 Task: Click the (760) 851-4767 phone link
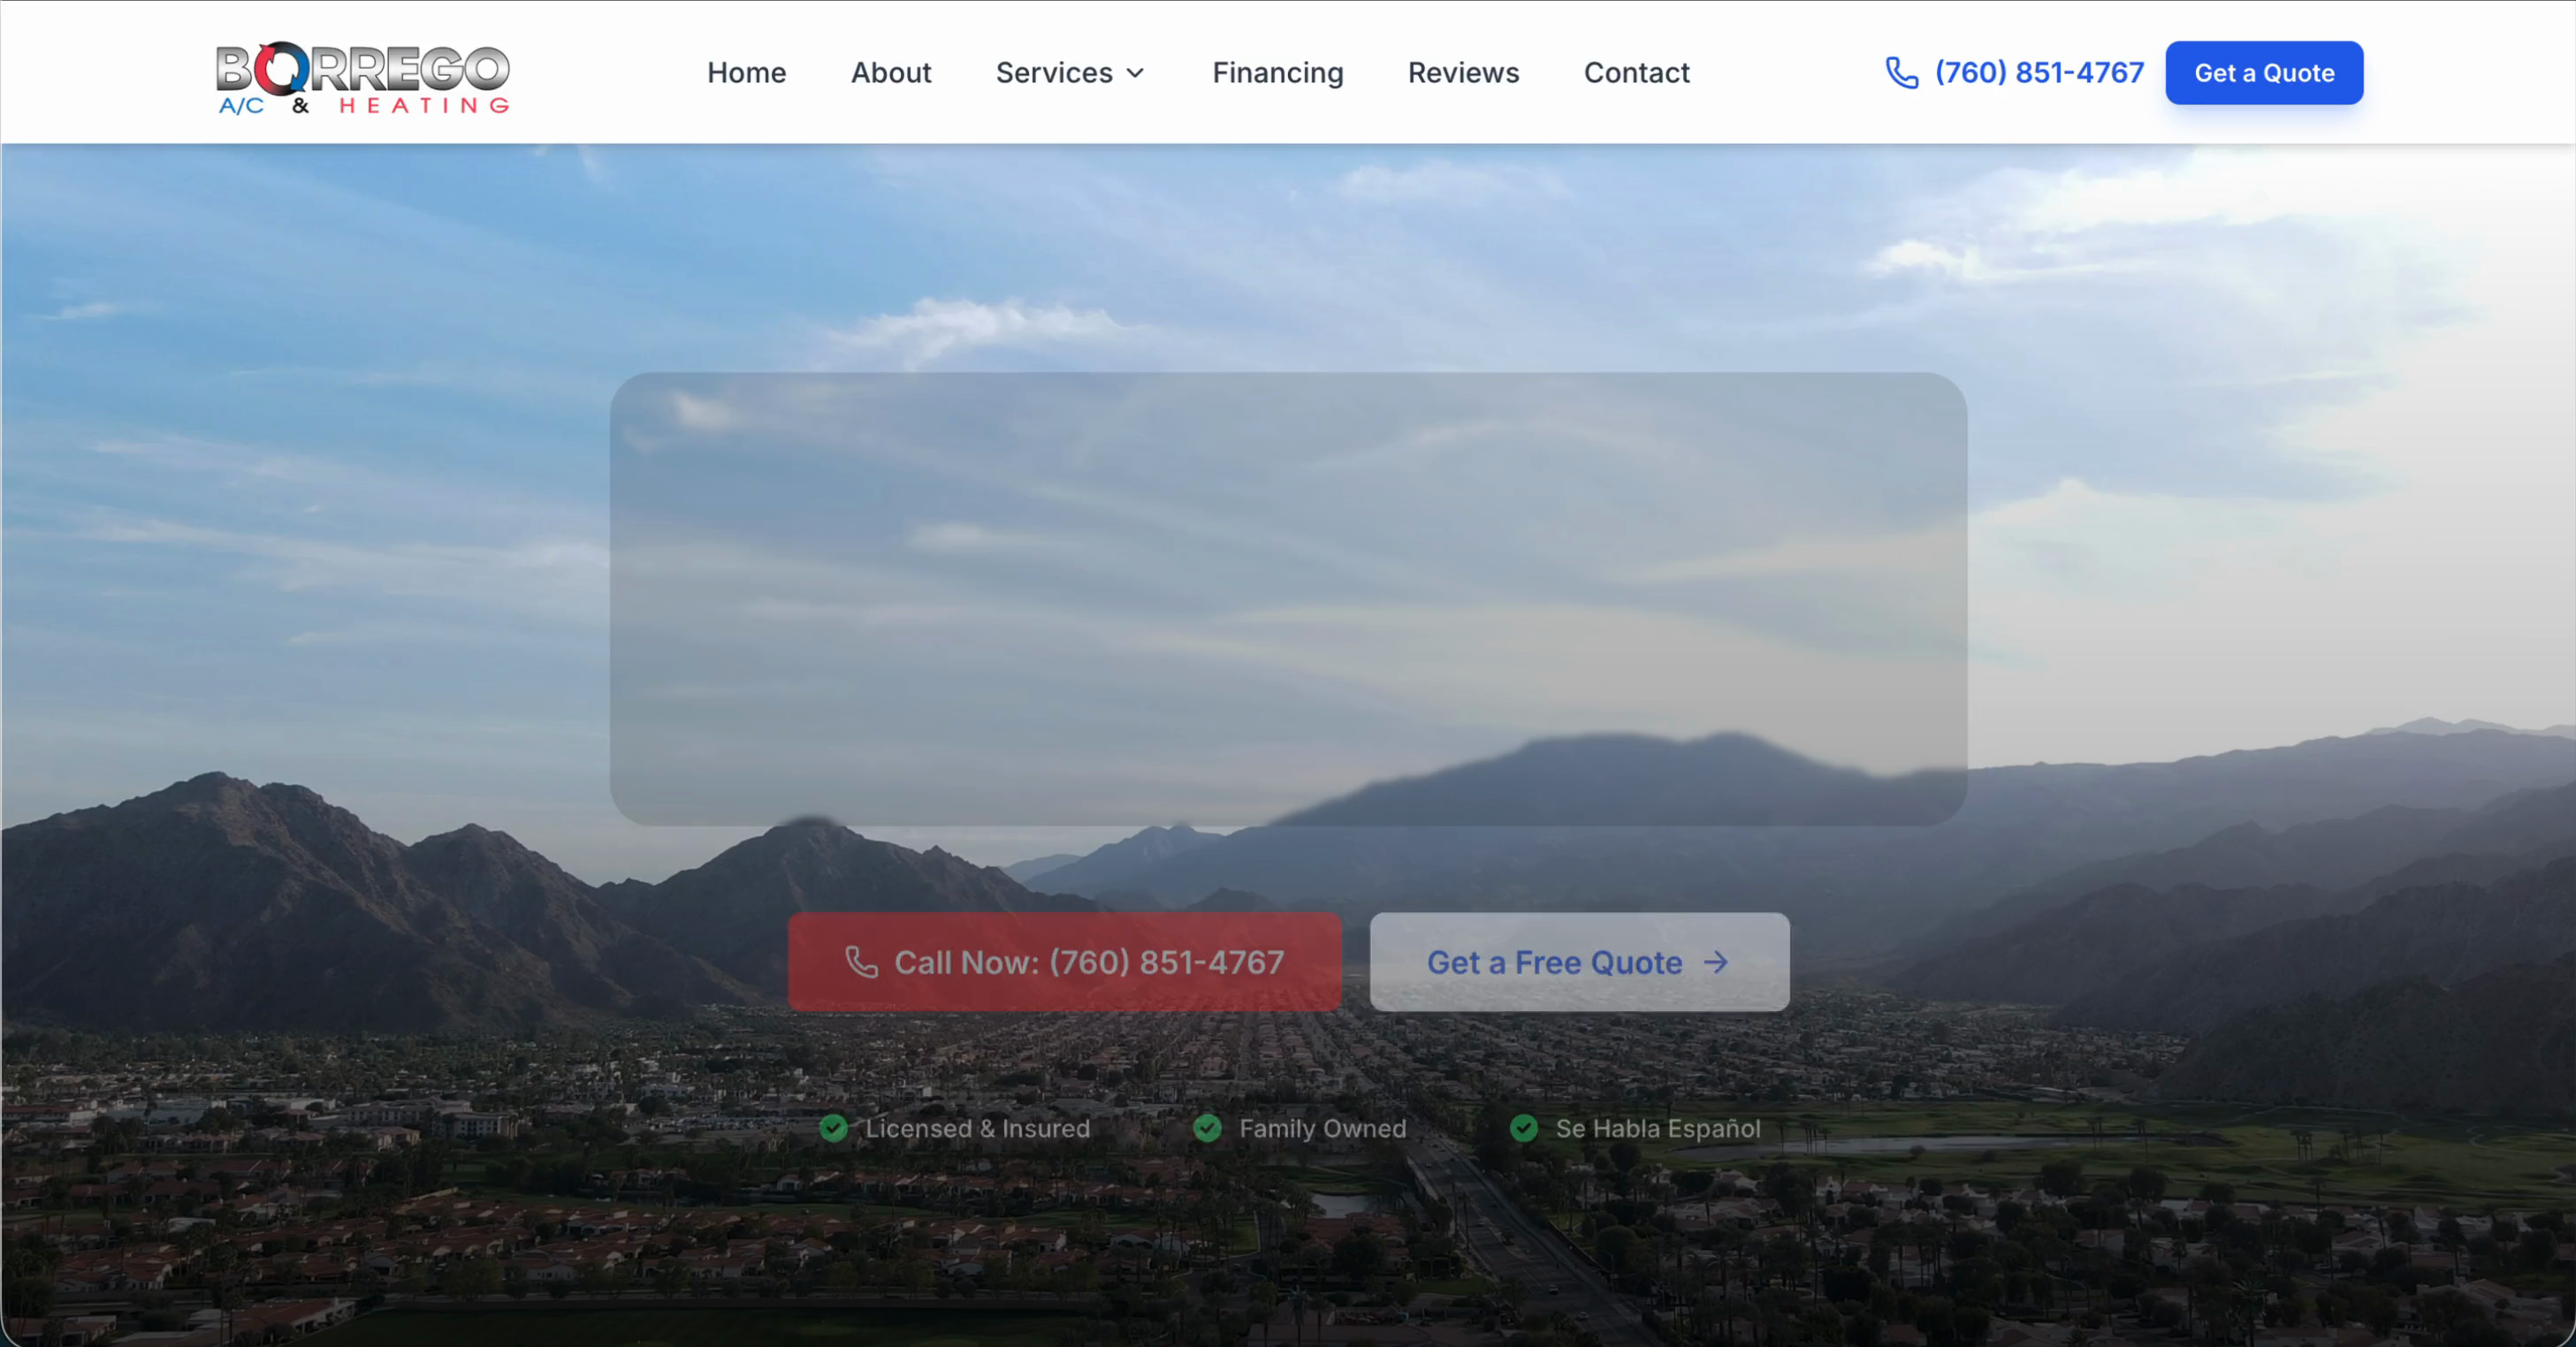coord(2037,71)
